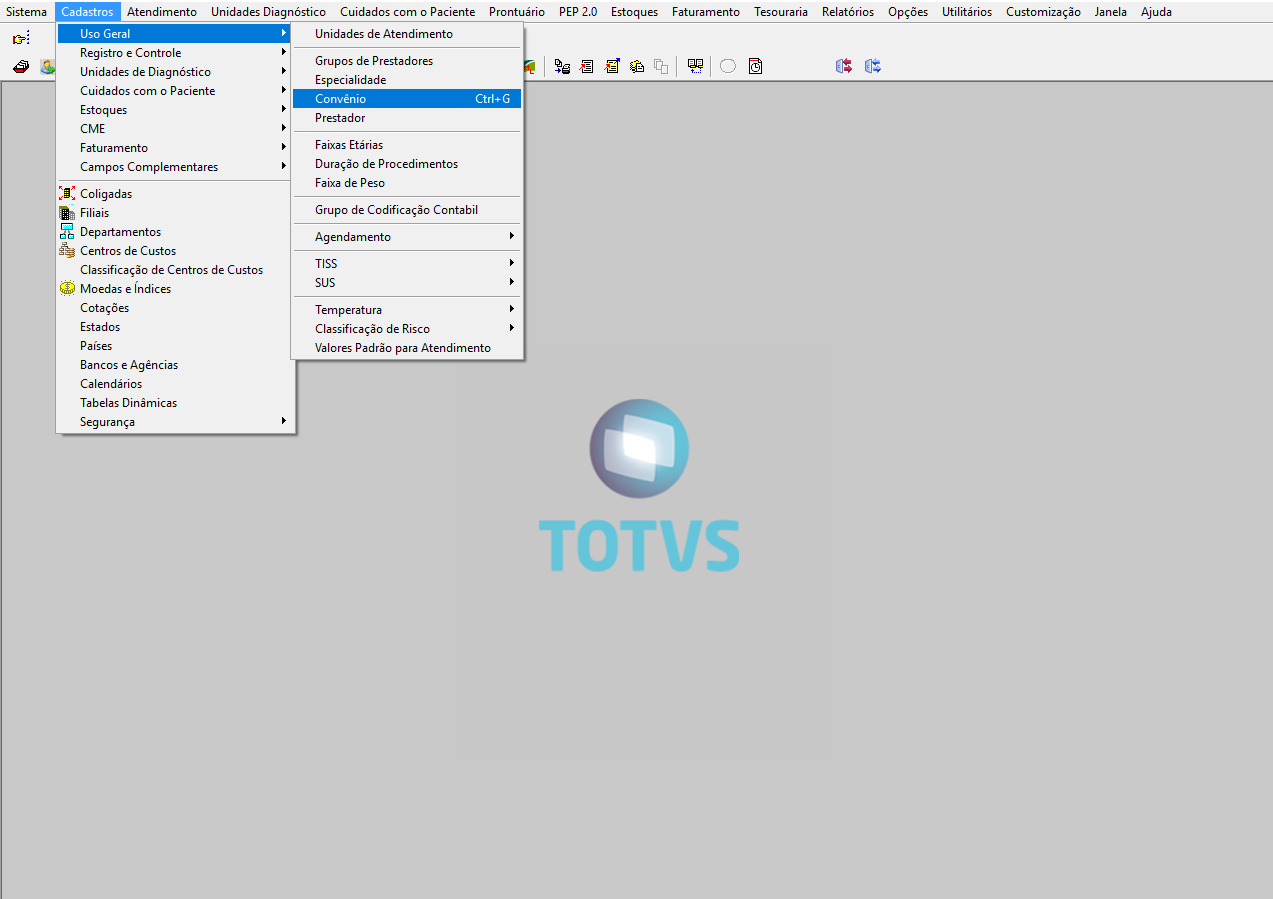Expand the Agendamento submenu
The image size is (1273, 899).
[x=407, y=237]
